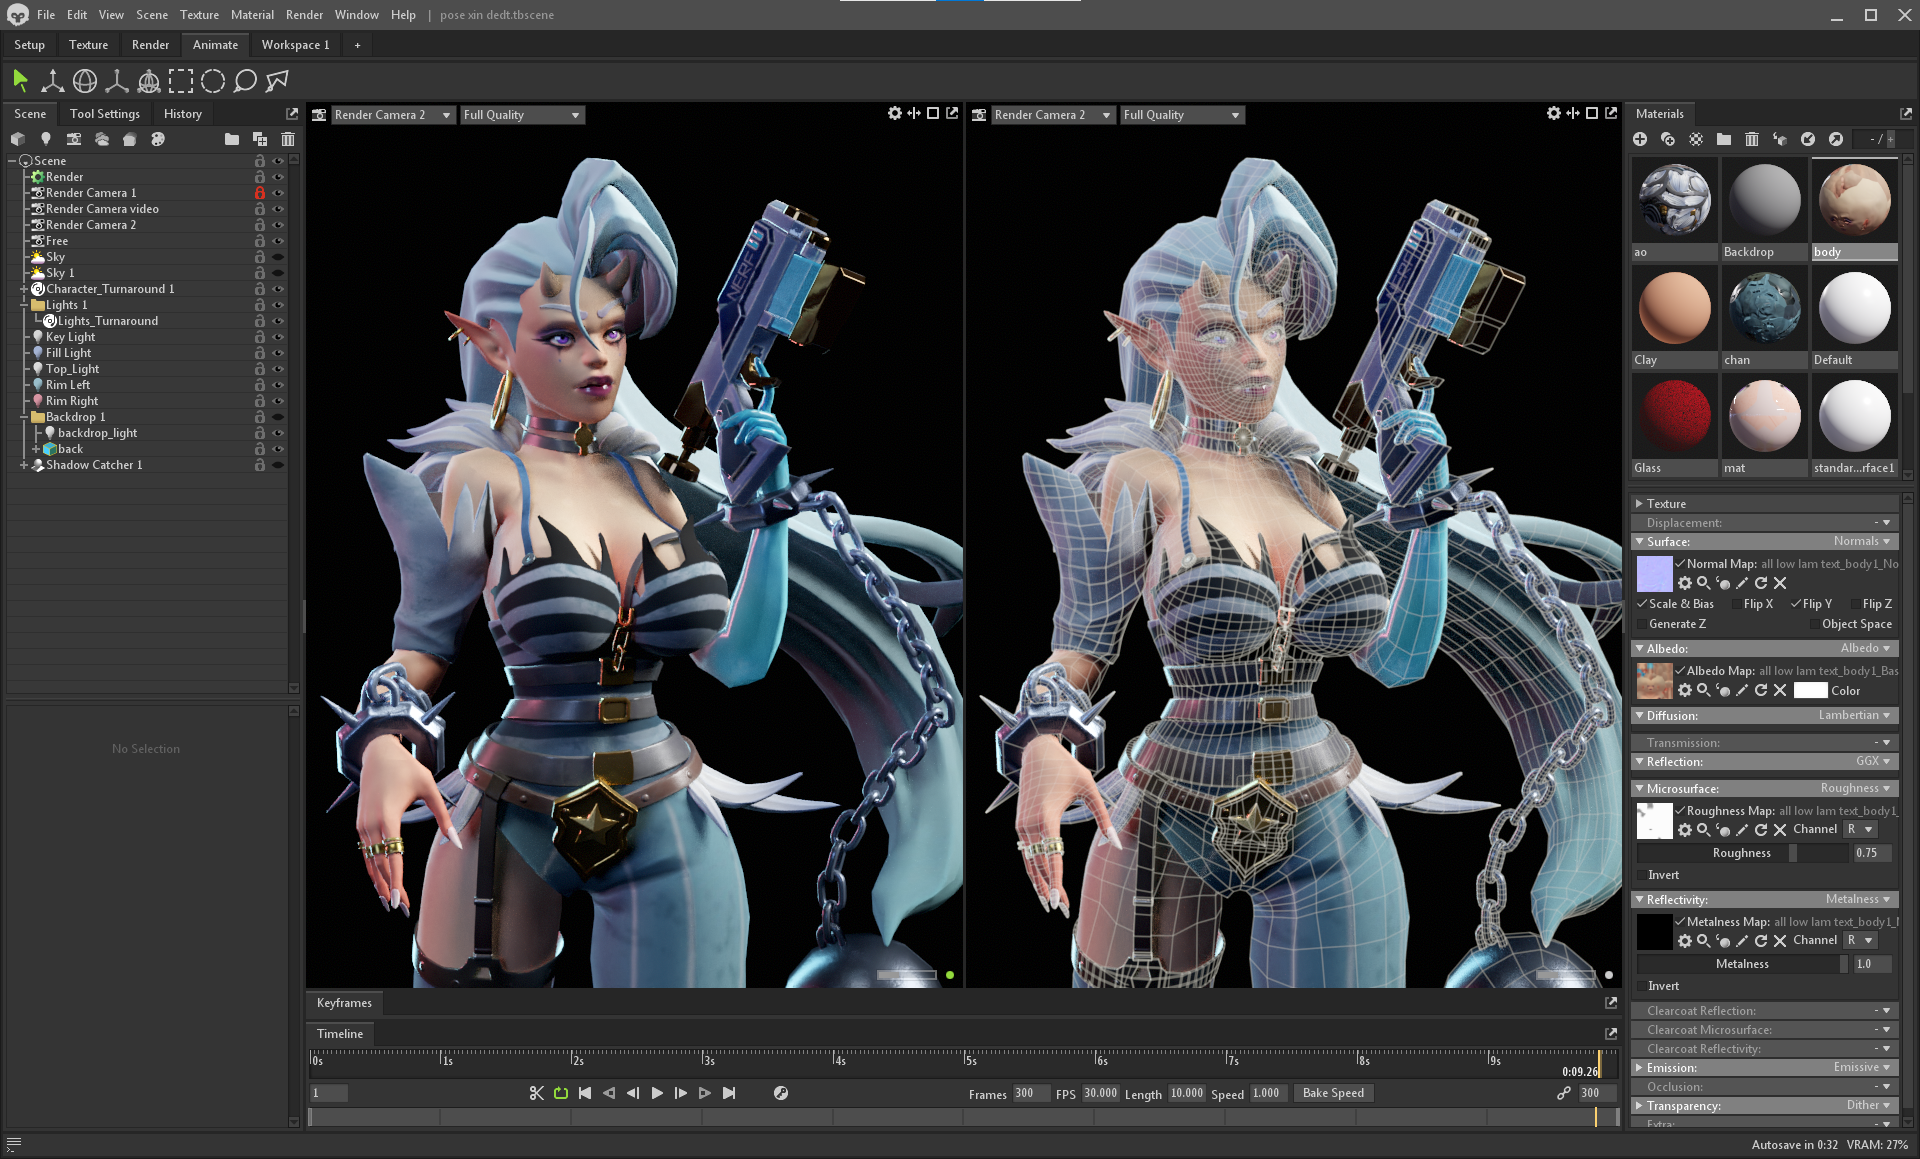Hide the Key Light using eye icon
The height and width of the screenshot is (1159, 1920).
point(278,337)
